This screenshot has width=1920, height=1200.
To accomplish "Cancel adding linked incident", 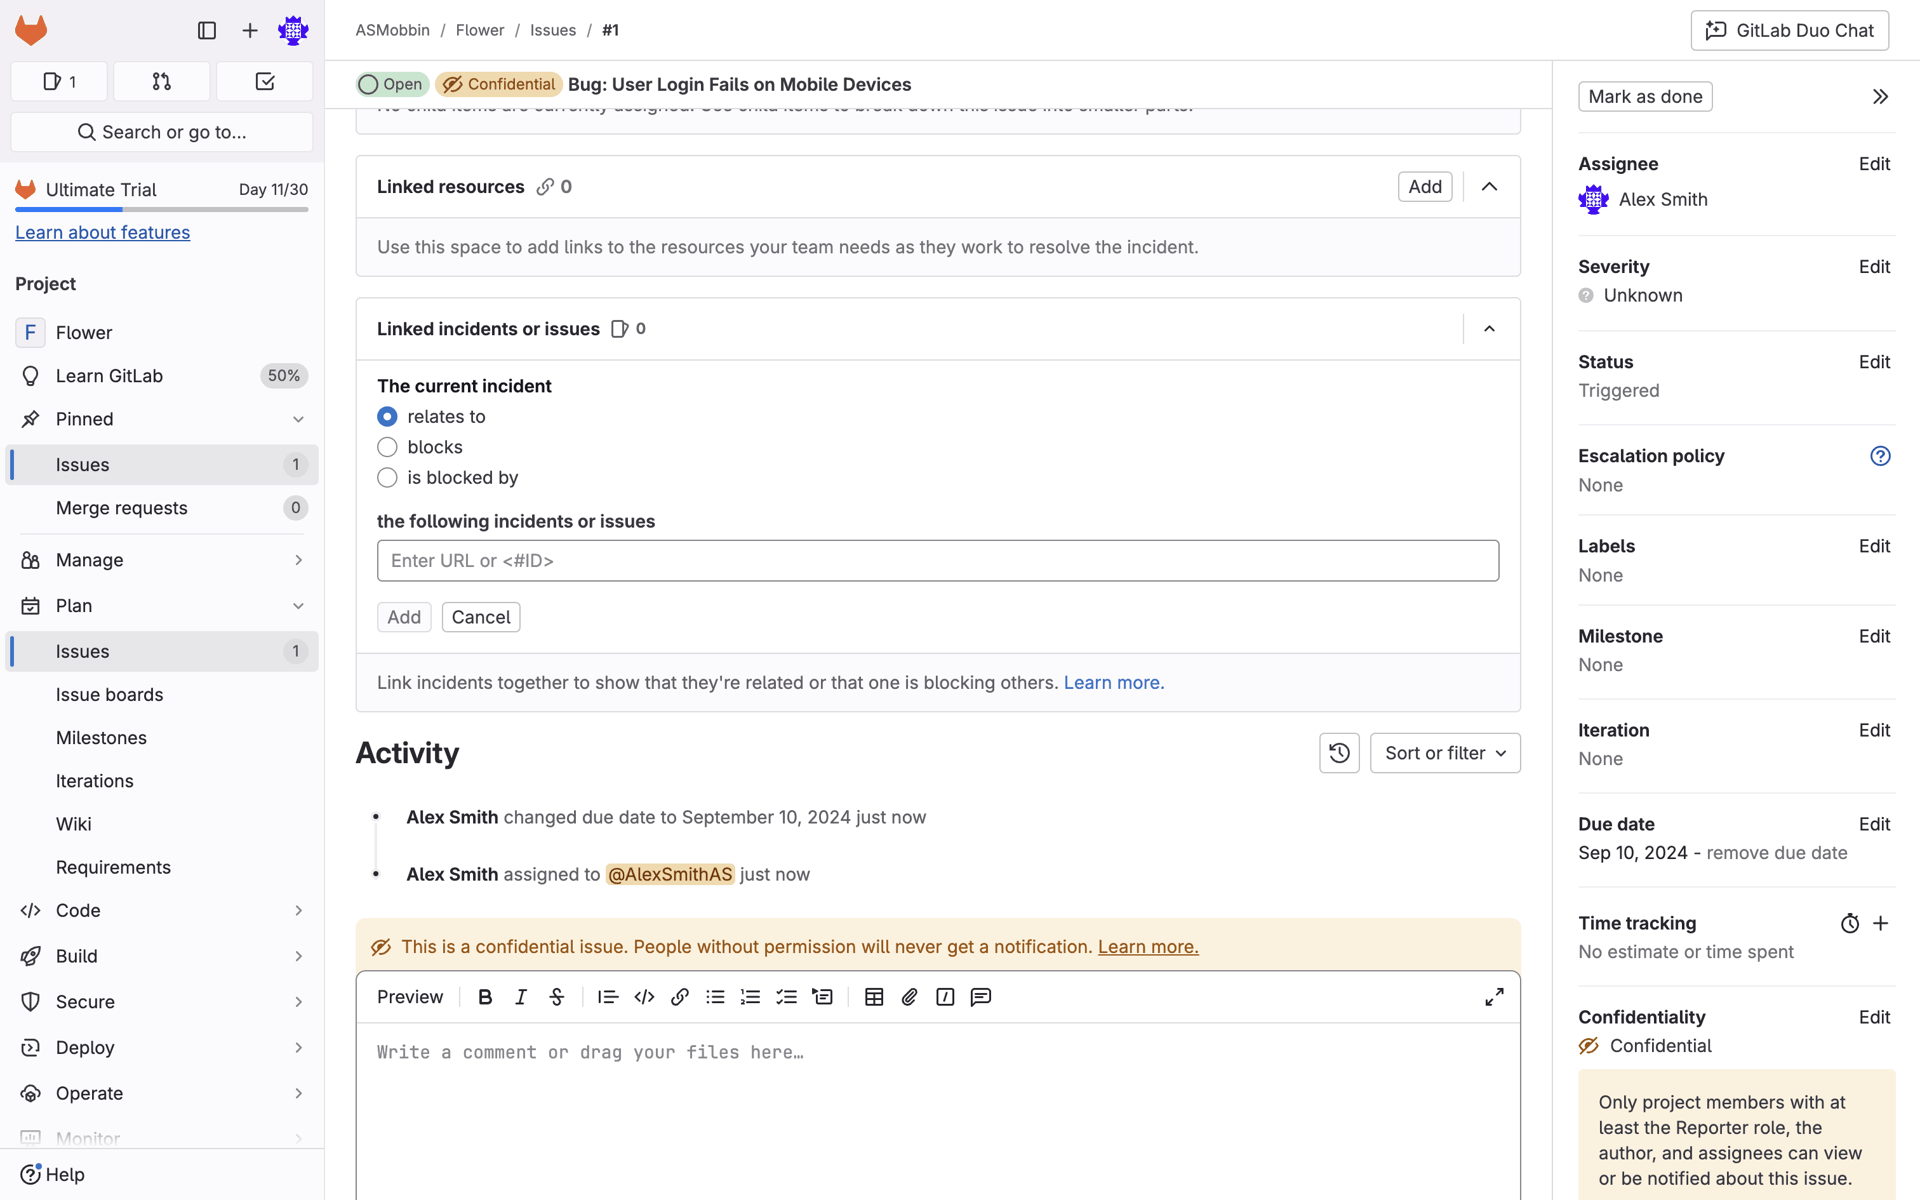I will click(x=481, y=617).
